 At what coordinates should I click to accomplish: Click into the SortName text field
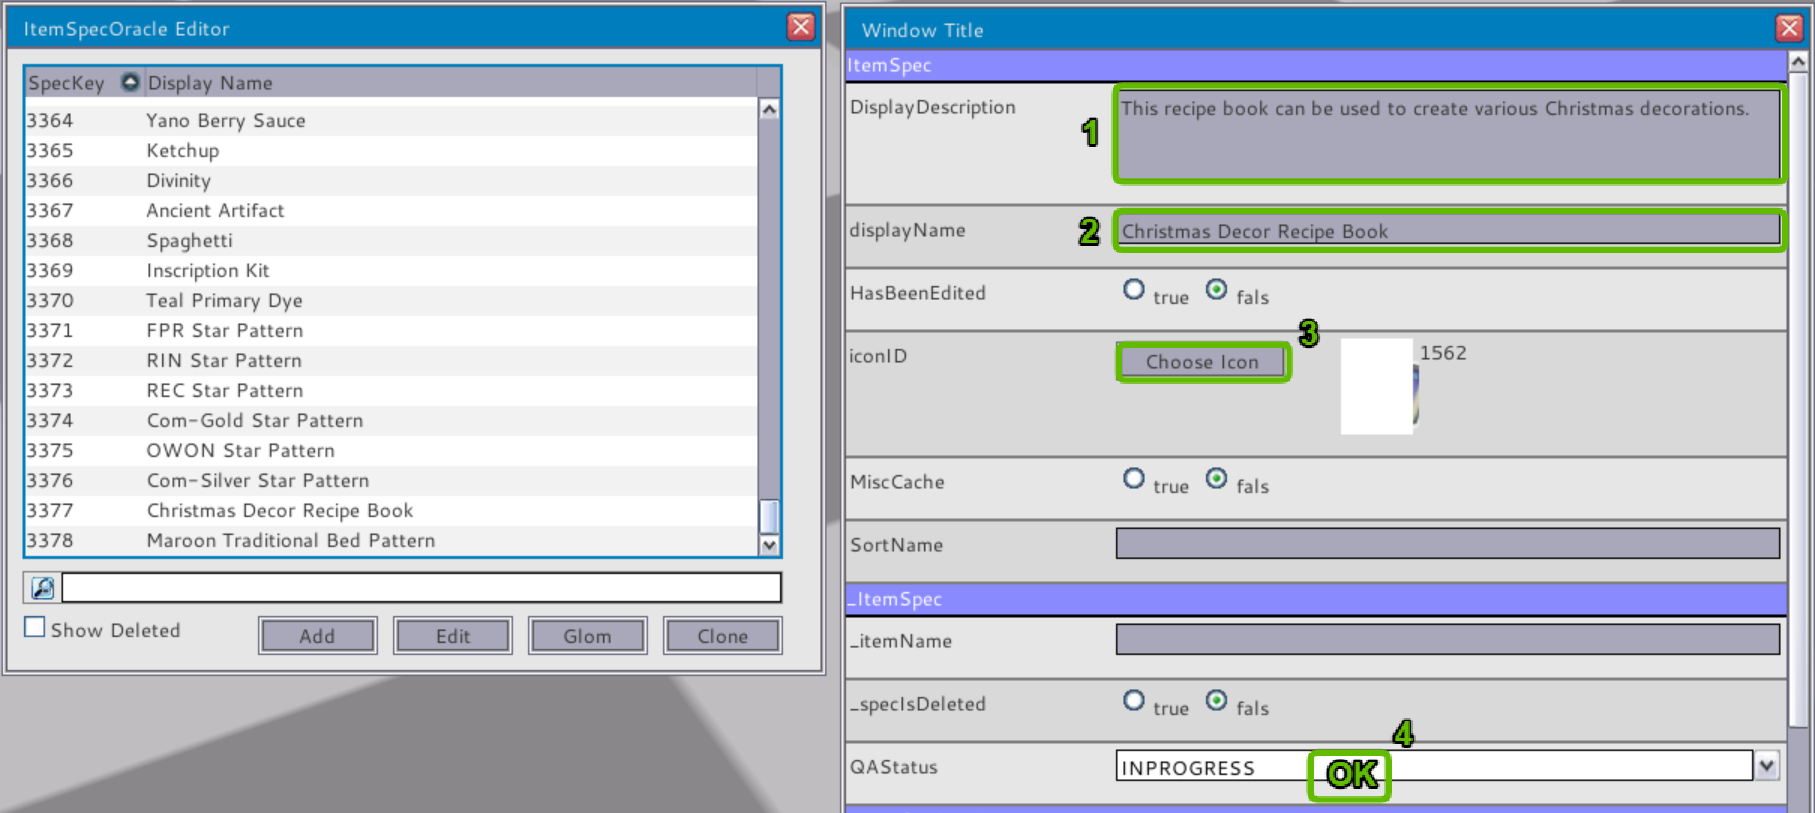tap(1447, 544)
